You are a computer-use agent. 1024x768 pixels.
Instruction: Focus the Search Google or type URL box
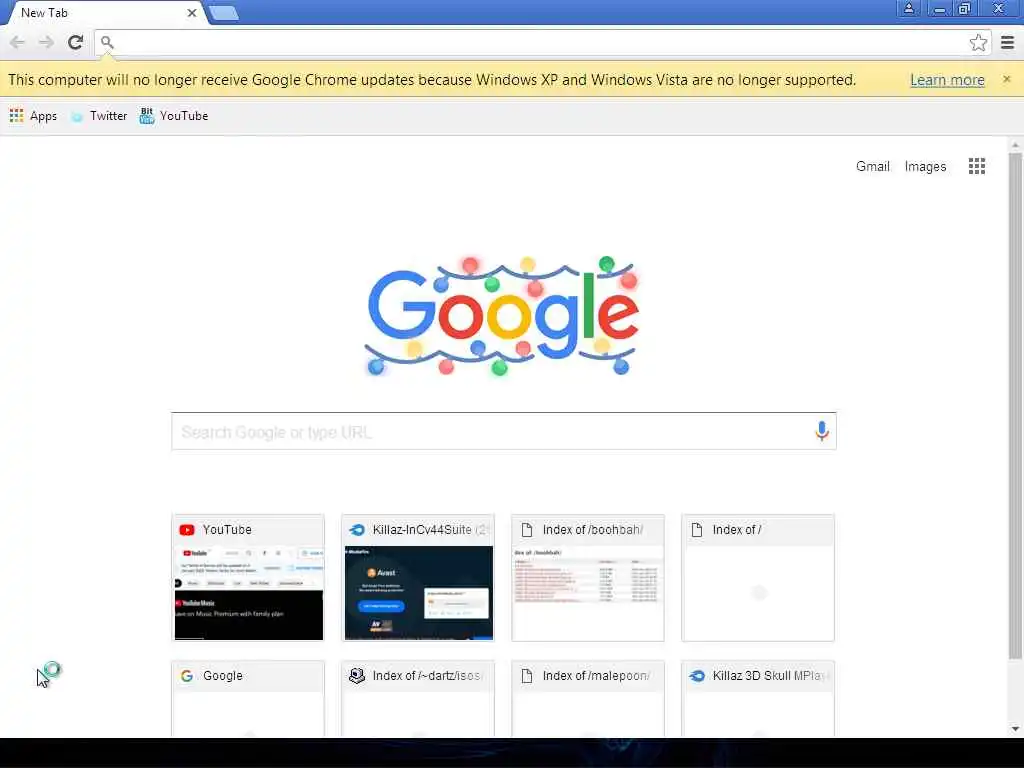pyautogui.click(x=504, y=431)
